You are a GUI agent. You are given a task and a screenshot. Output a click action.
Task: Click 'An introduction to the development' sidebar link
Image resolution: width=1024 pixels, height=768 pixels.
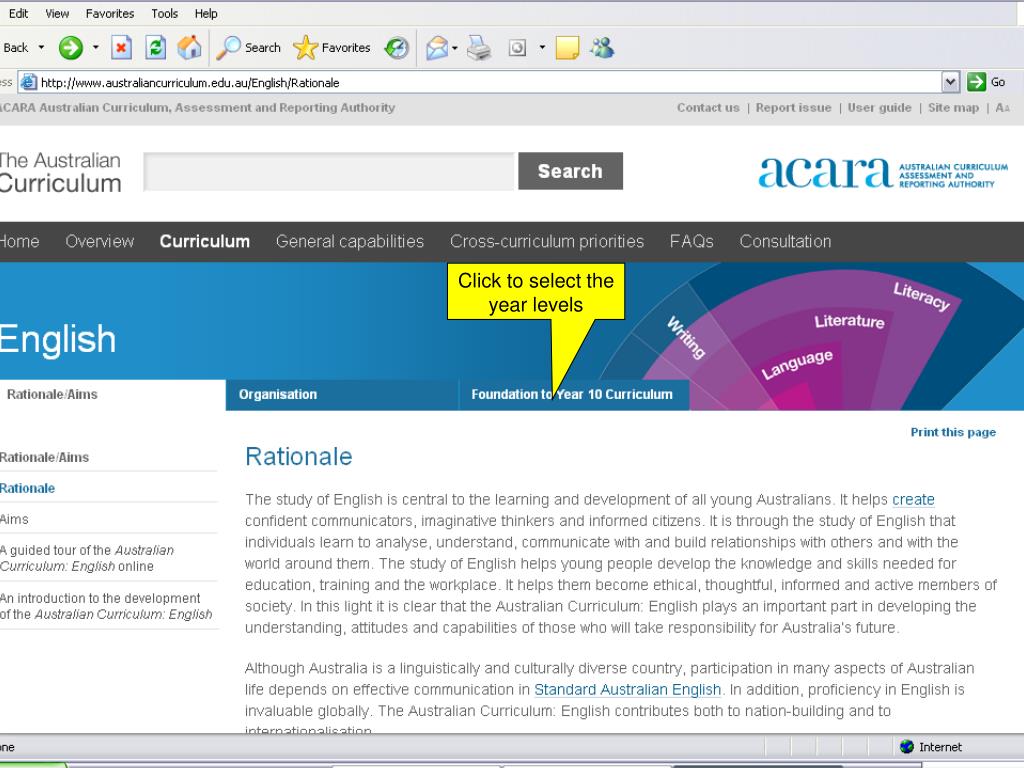[x=106, y=606]
